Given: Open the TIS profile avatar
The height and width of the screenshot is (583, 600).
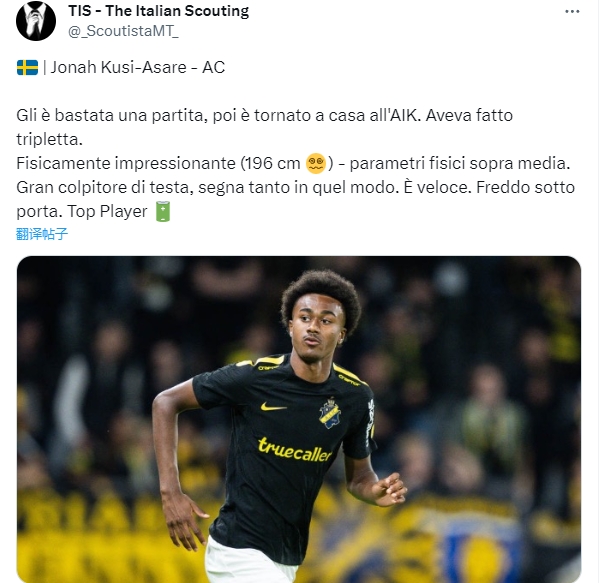Looking at the screenshot, I should click(36, 21).
